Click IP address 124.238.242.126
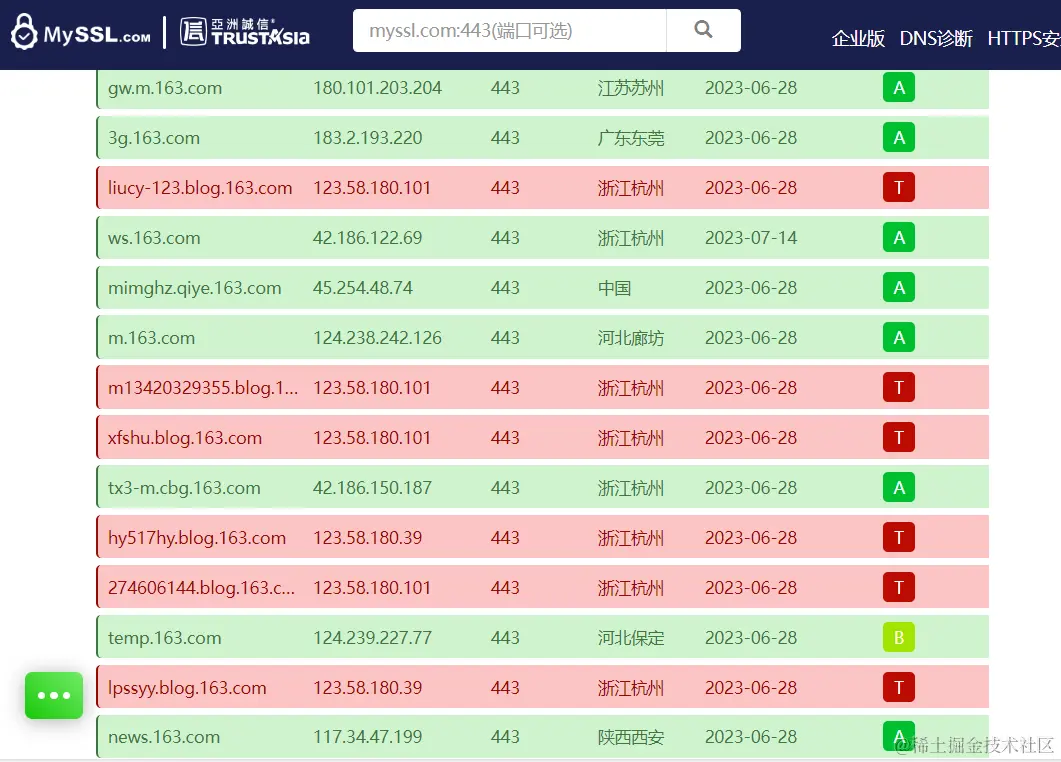 [x=378, y=338]
